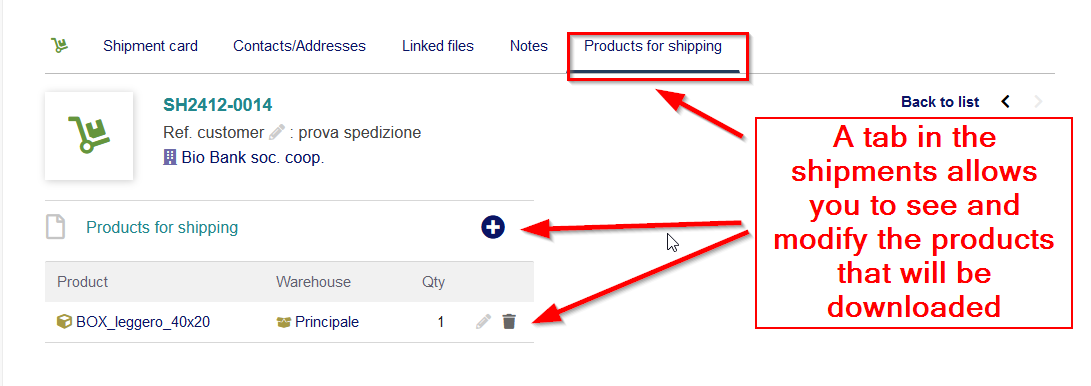
Task: Go to next shipment with right chevron
Action: pos(1039,102)
